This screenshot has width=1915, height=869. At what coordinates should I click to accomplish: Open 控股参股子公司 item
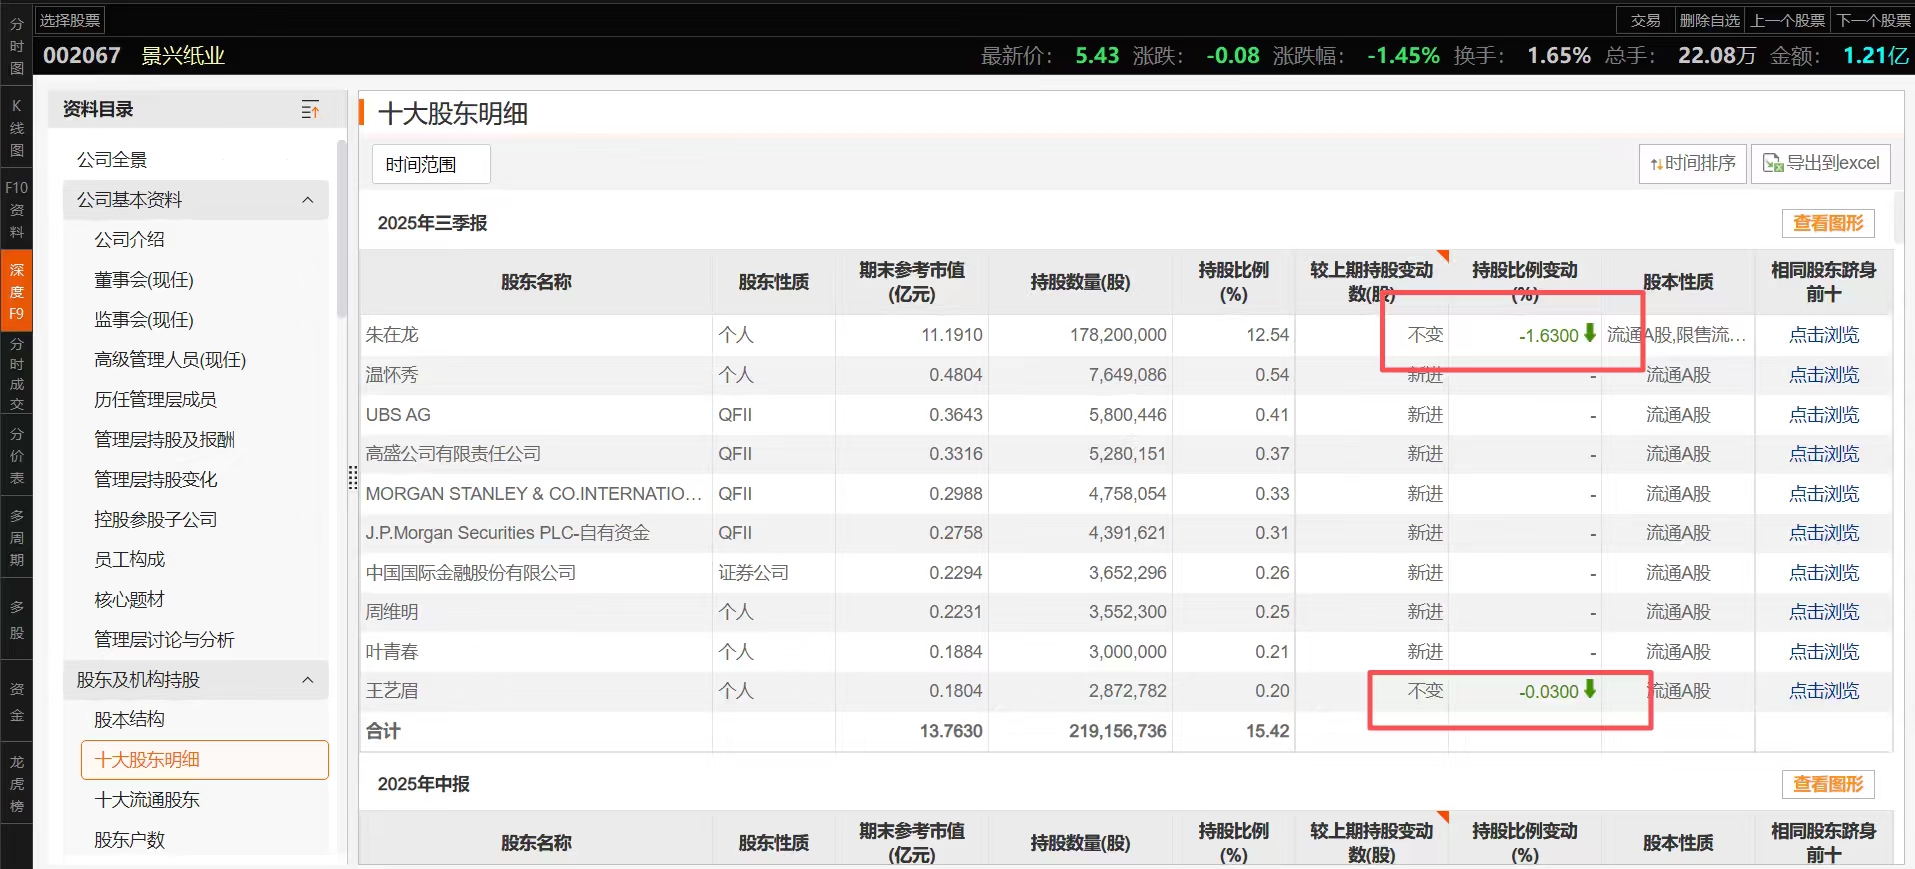coord(155,520)
